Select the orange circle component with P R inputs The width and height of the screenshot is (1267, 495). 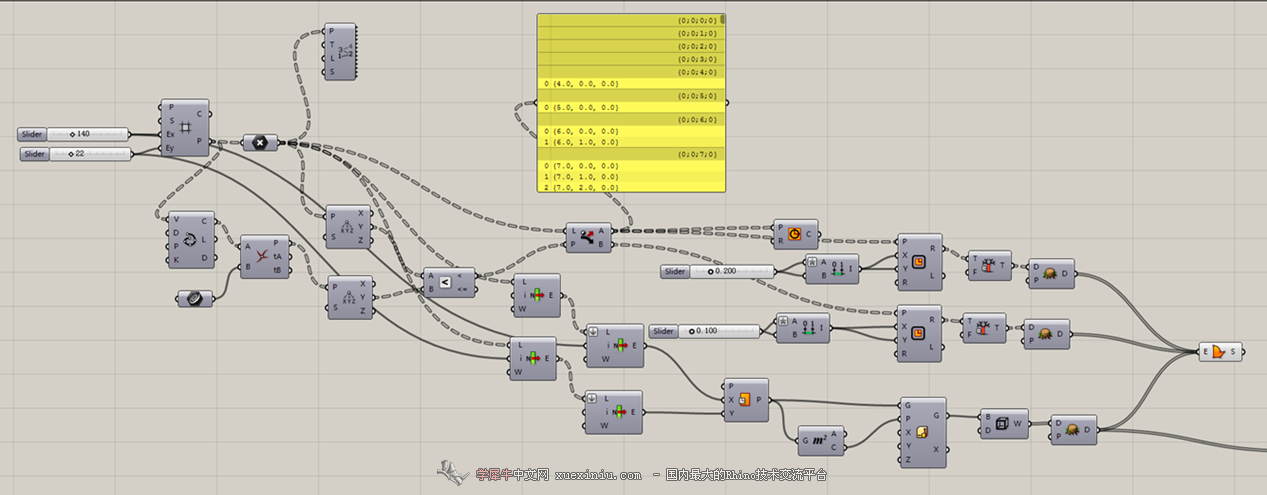point(795,234)
